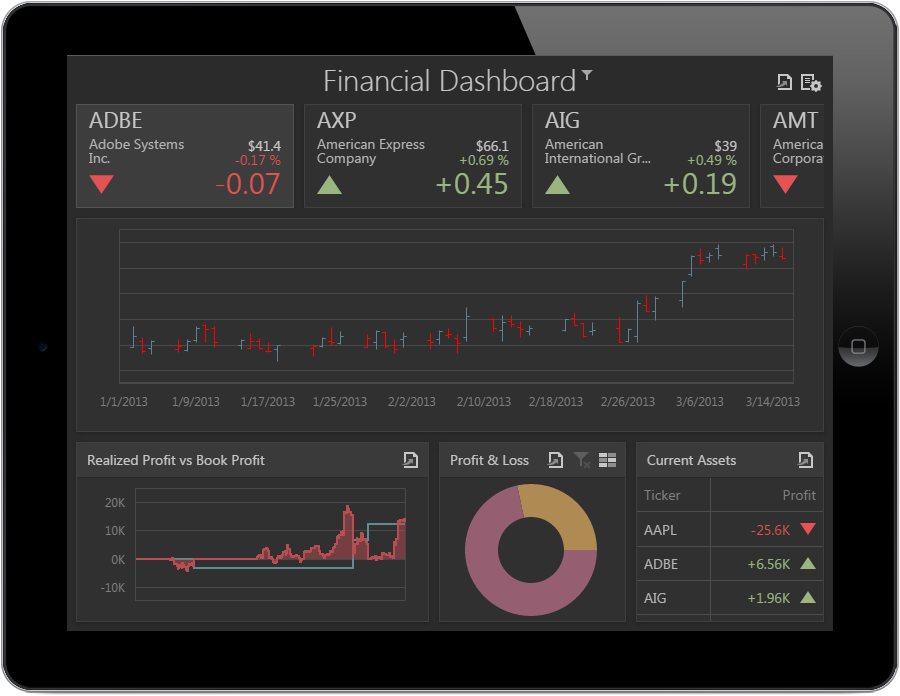Select the partially visible AMT card
Viewport: 900px width, 696px height.
792,155
